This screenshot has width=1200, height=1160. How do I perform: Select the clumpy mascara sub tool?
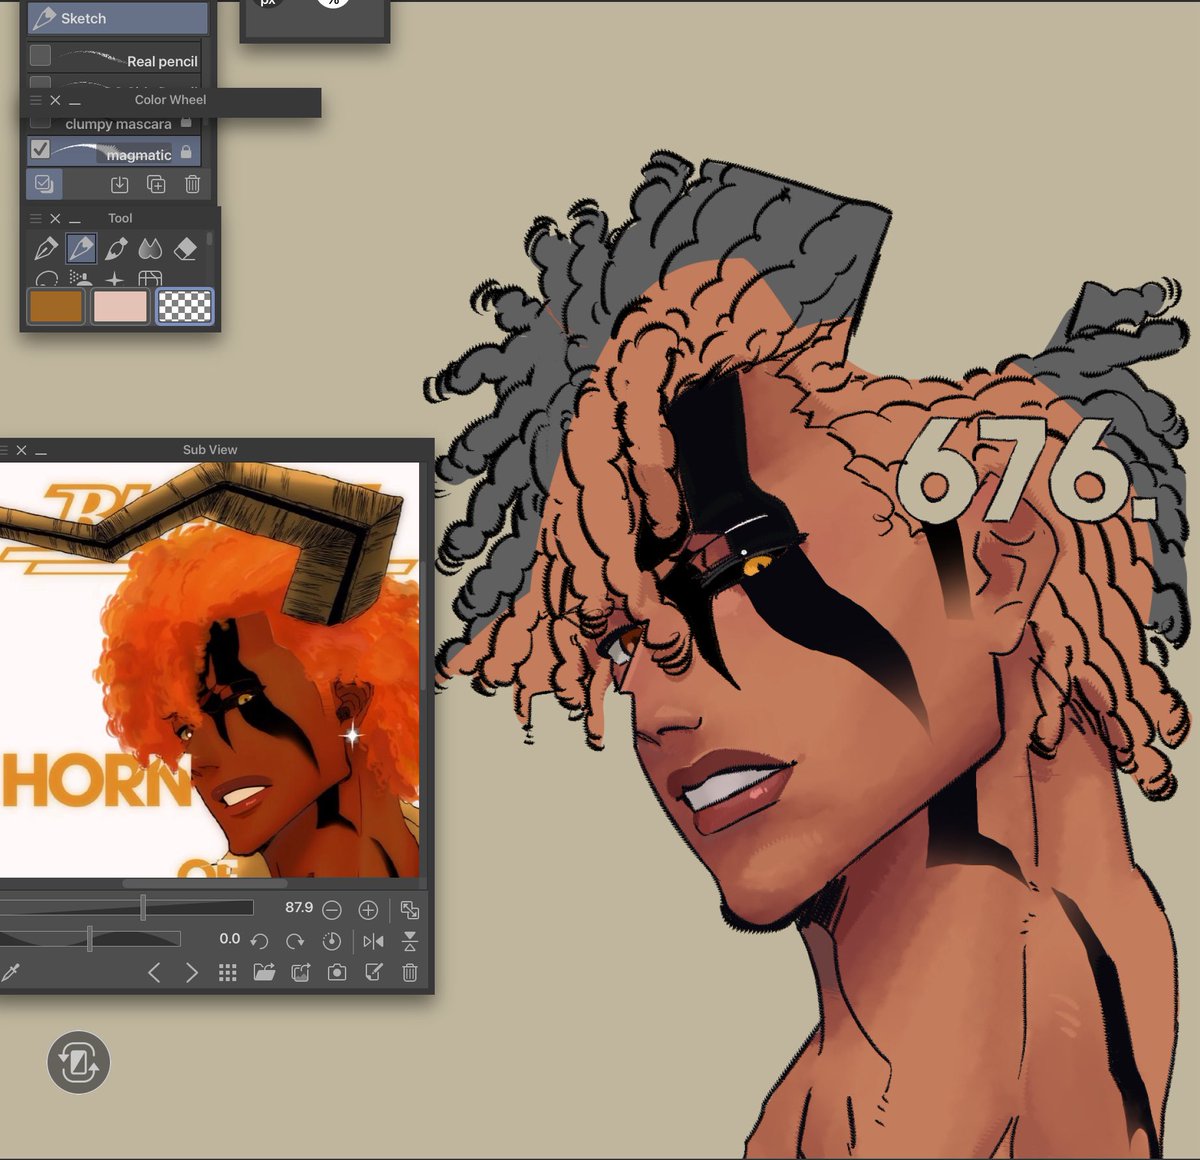[114, 124]
